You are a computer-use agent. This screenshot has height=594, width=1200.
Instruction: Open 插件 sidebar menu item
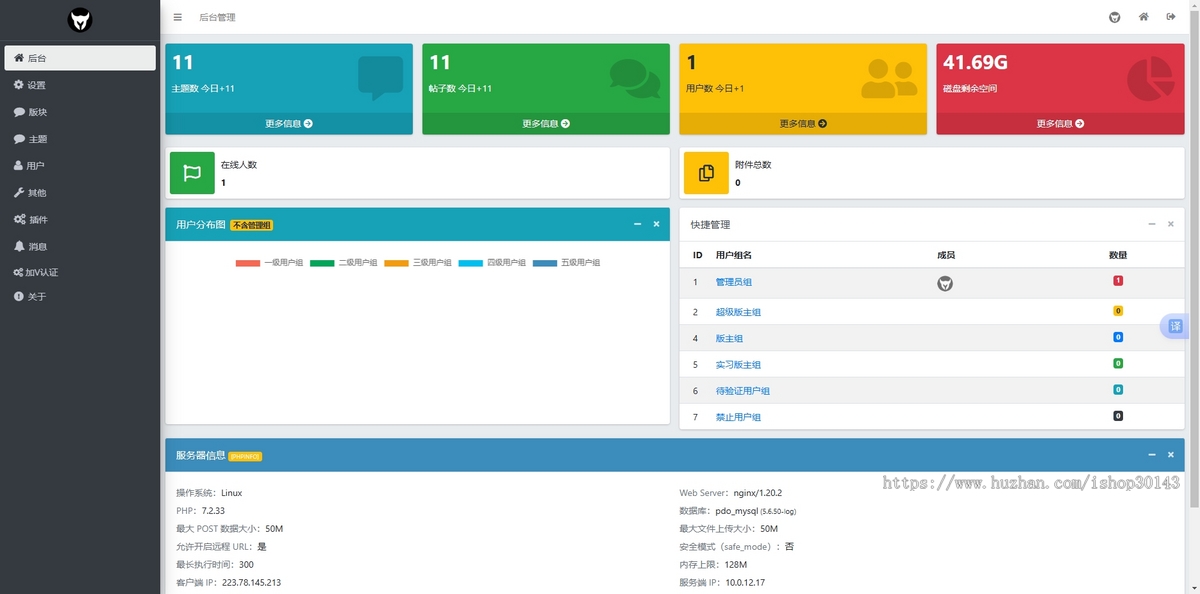pyautogui.click(x=38, y=219)
